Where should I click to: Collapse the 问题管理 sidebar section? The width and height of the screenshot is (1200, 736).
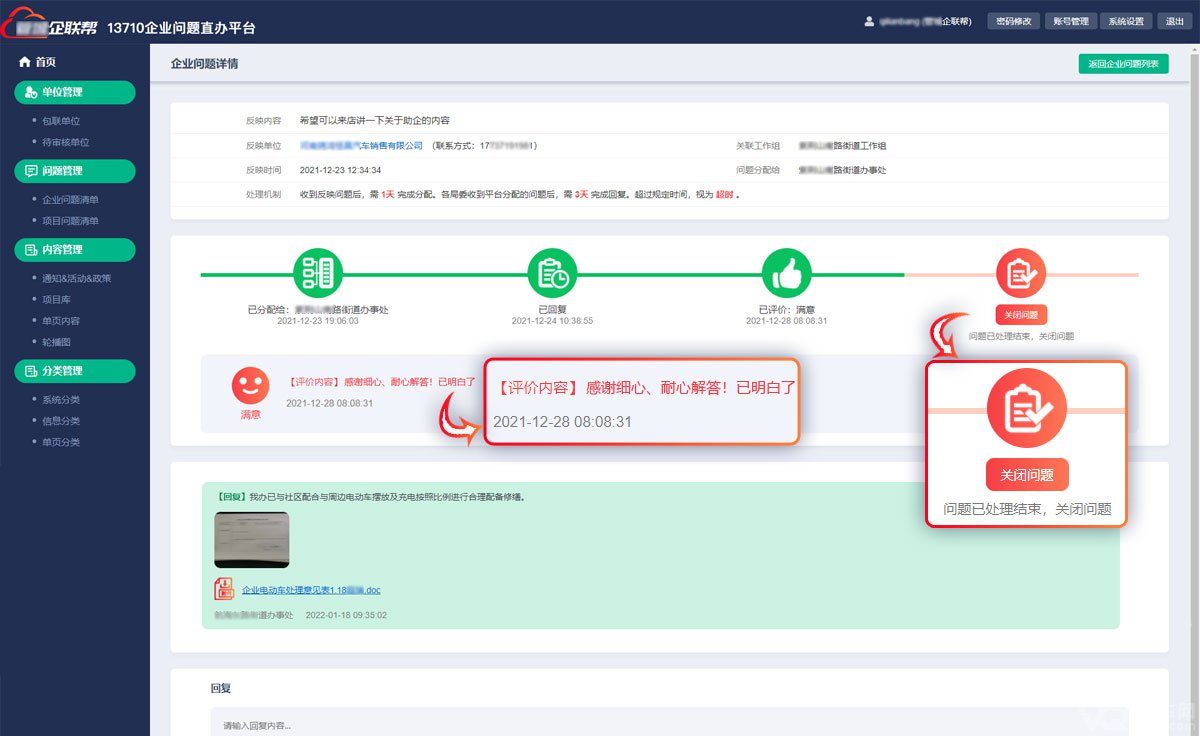click(75, 171)
